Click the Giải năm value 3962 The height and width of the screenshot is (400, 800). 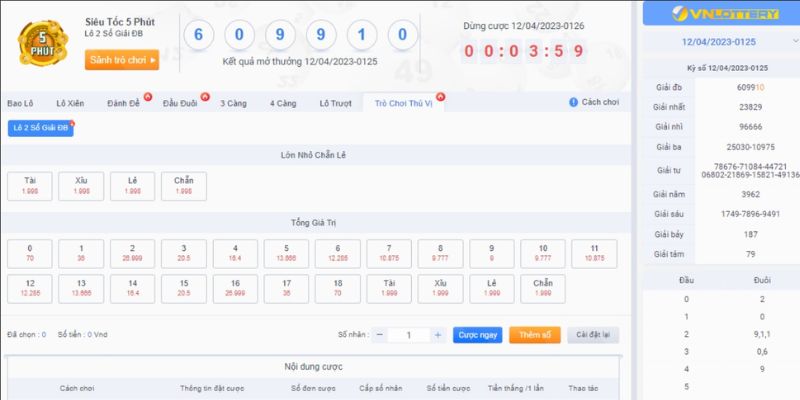pos(751,194)
